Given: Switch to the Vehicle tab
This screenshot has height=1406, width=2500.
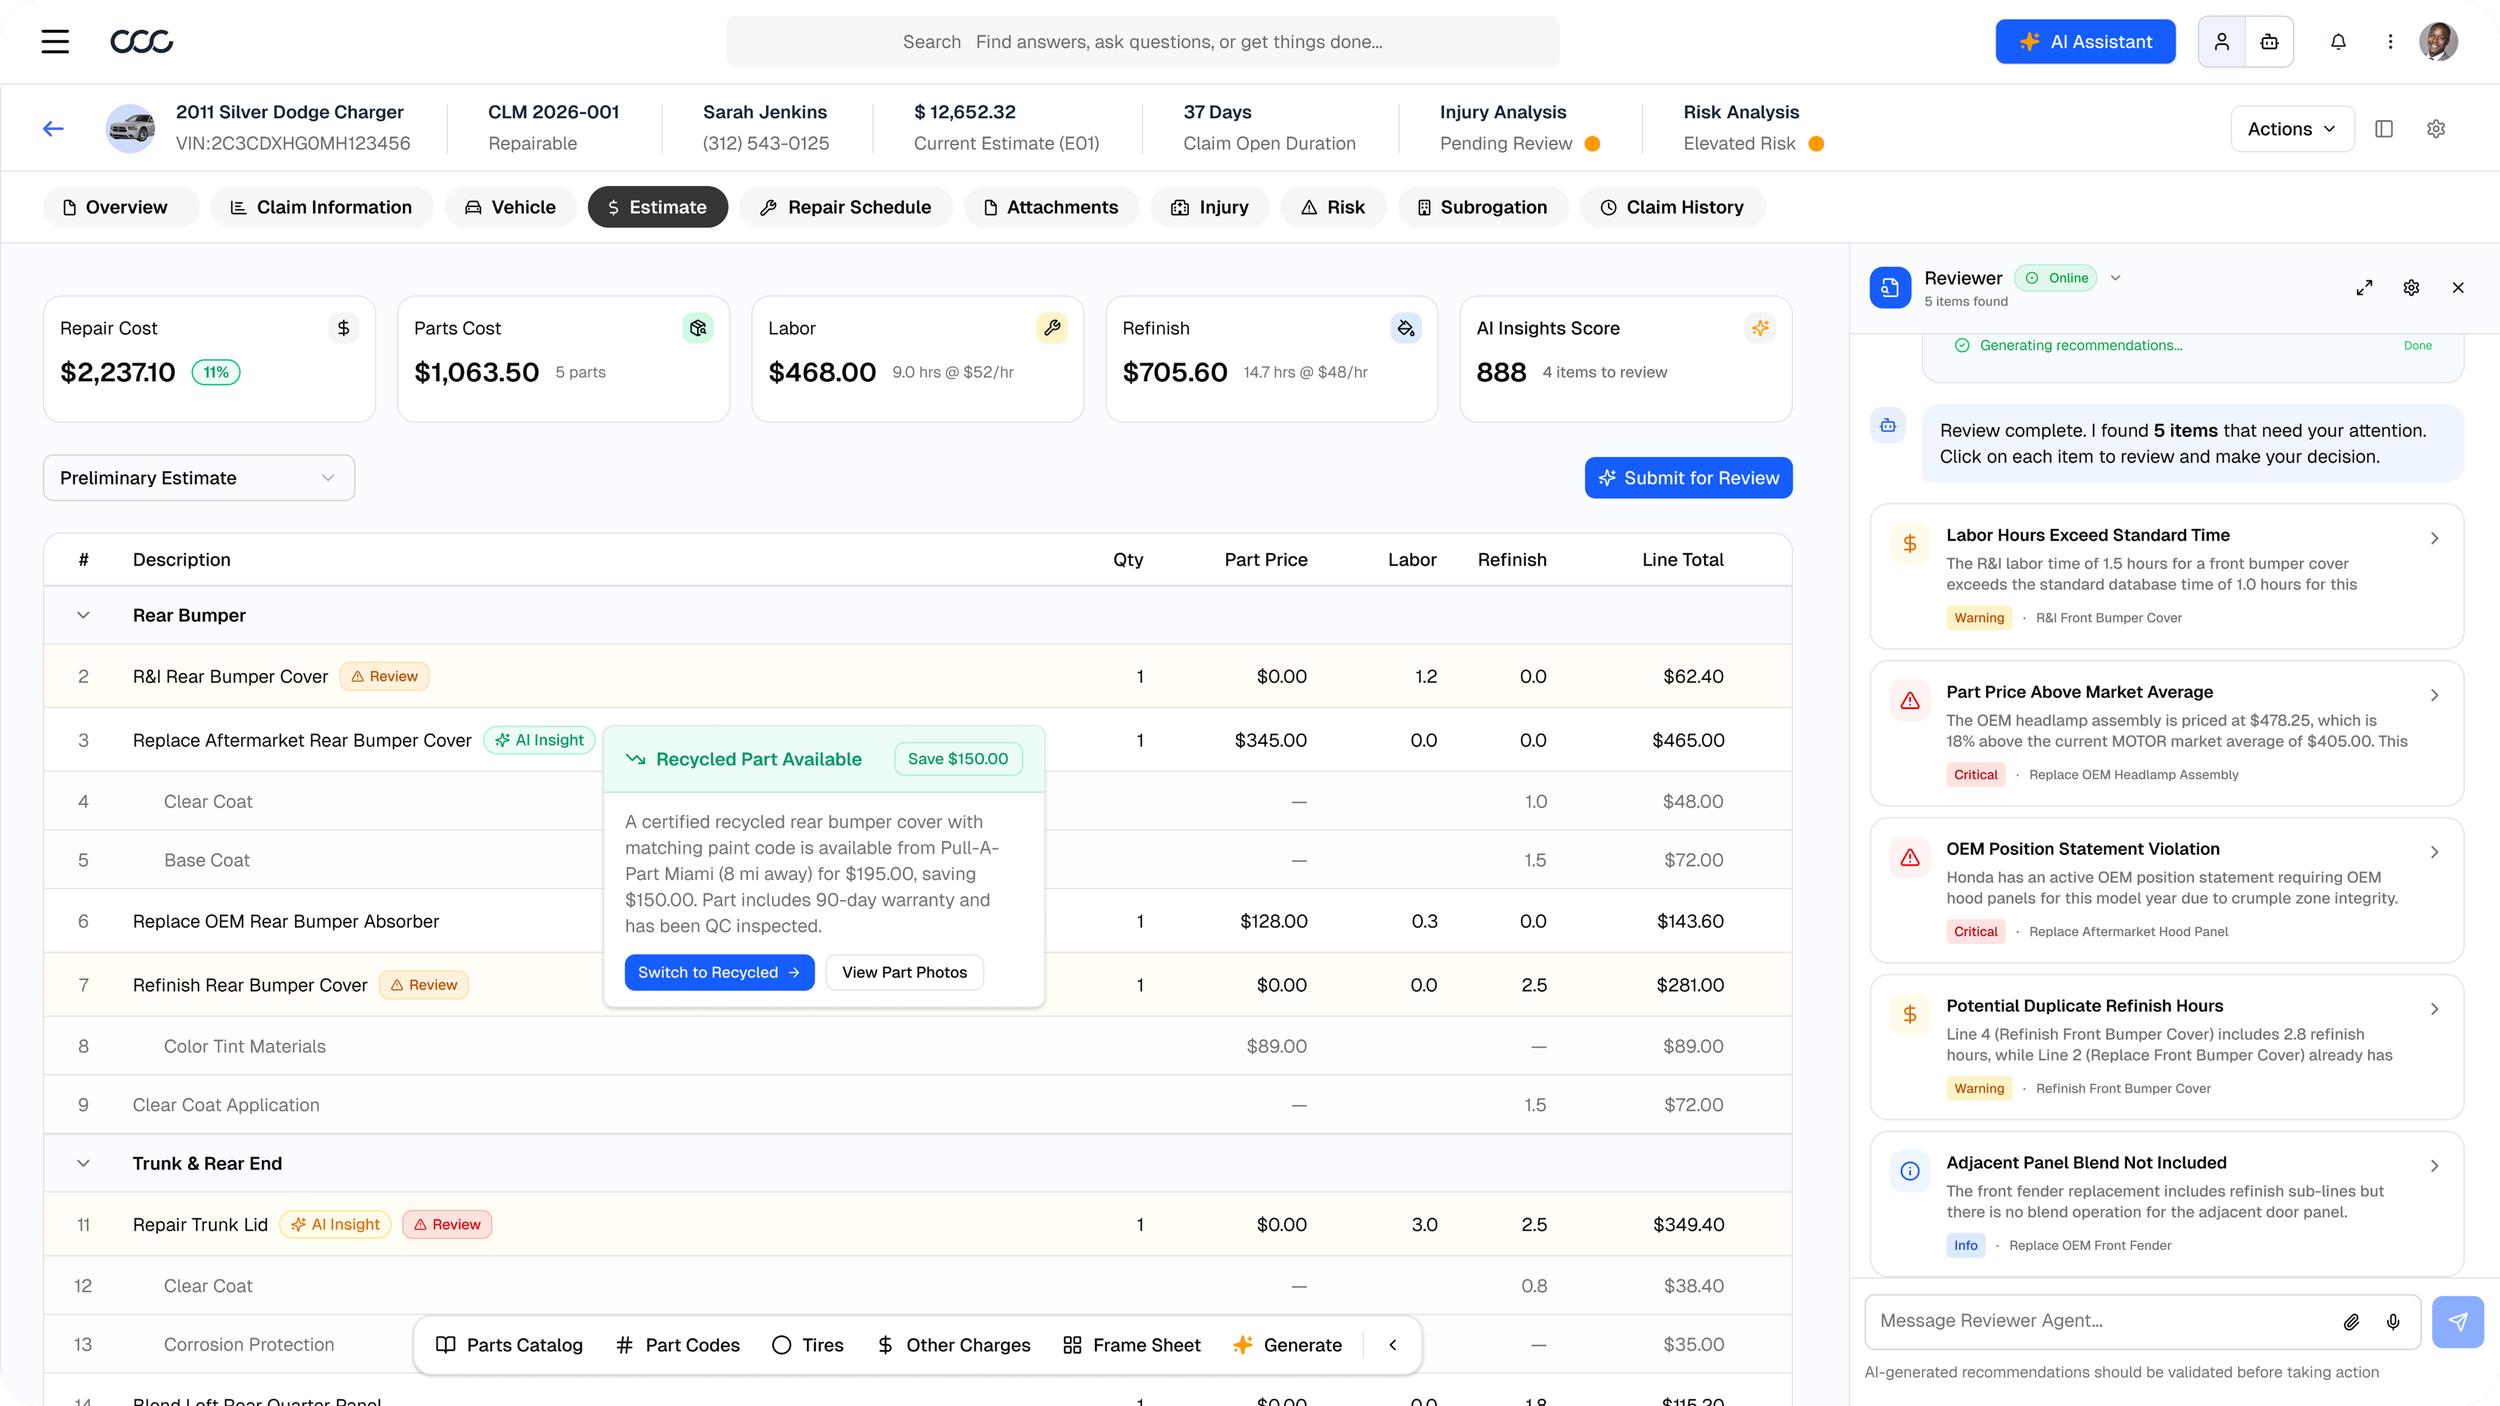Looking at the screenshot, I should (510, 207).
